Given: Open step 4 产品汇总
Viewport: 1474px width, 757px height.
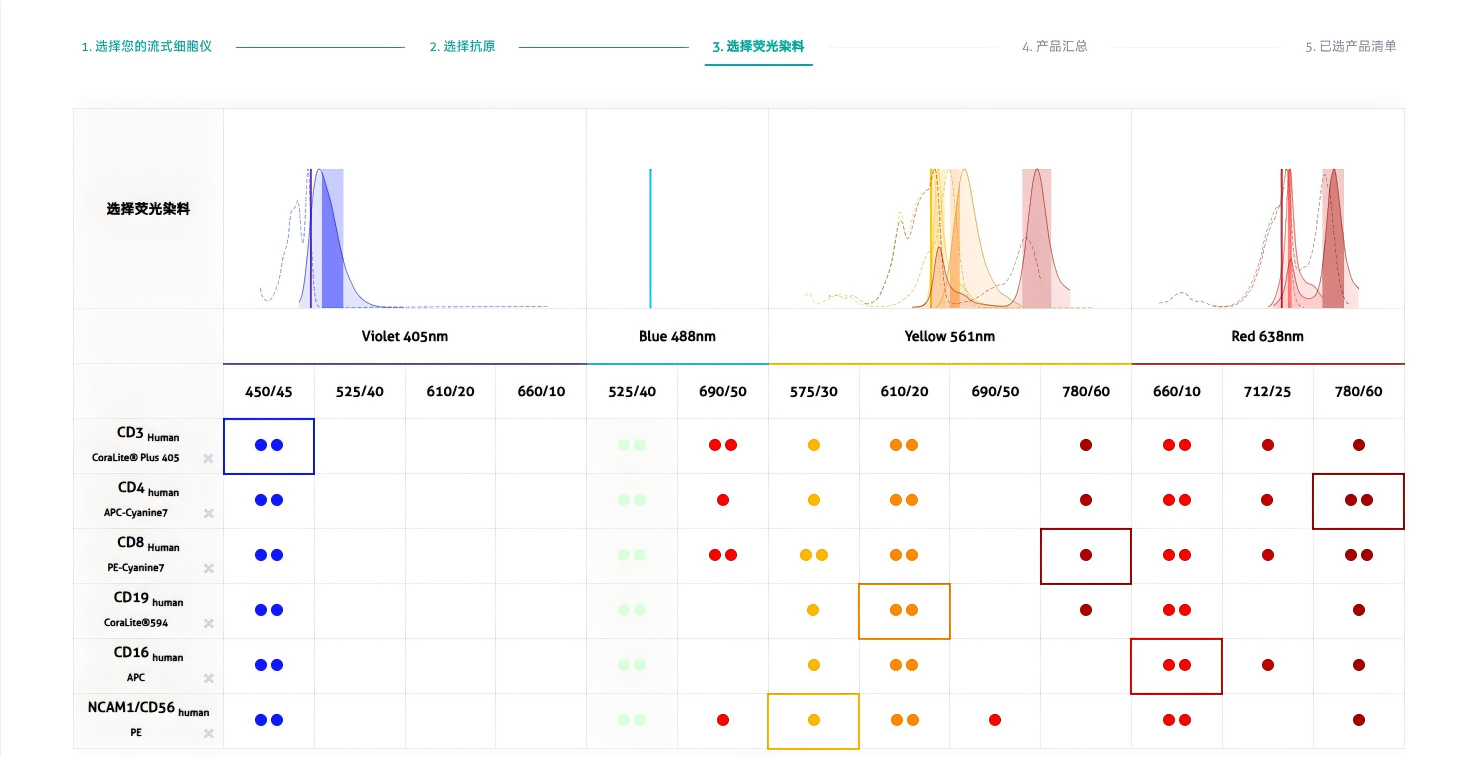Looking at the screenshot, I should click(1054, 47).
